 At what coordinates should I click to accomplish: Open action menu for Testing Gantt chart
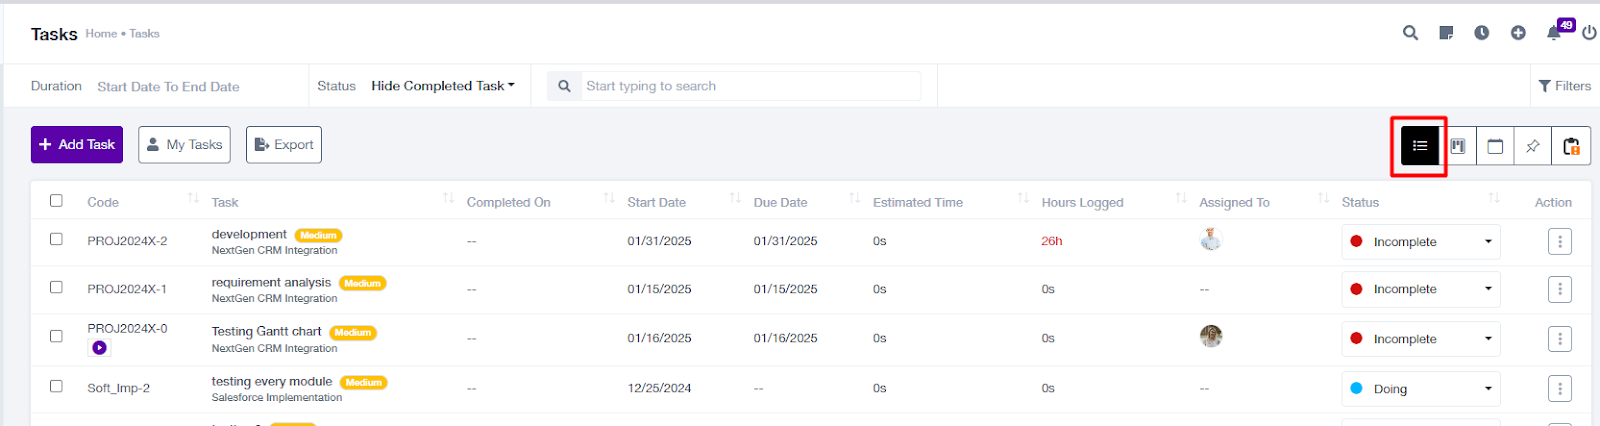pos(1560,339)
